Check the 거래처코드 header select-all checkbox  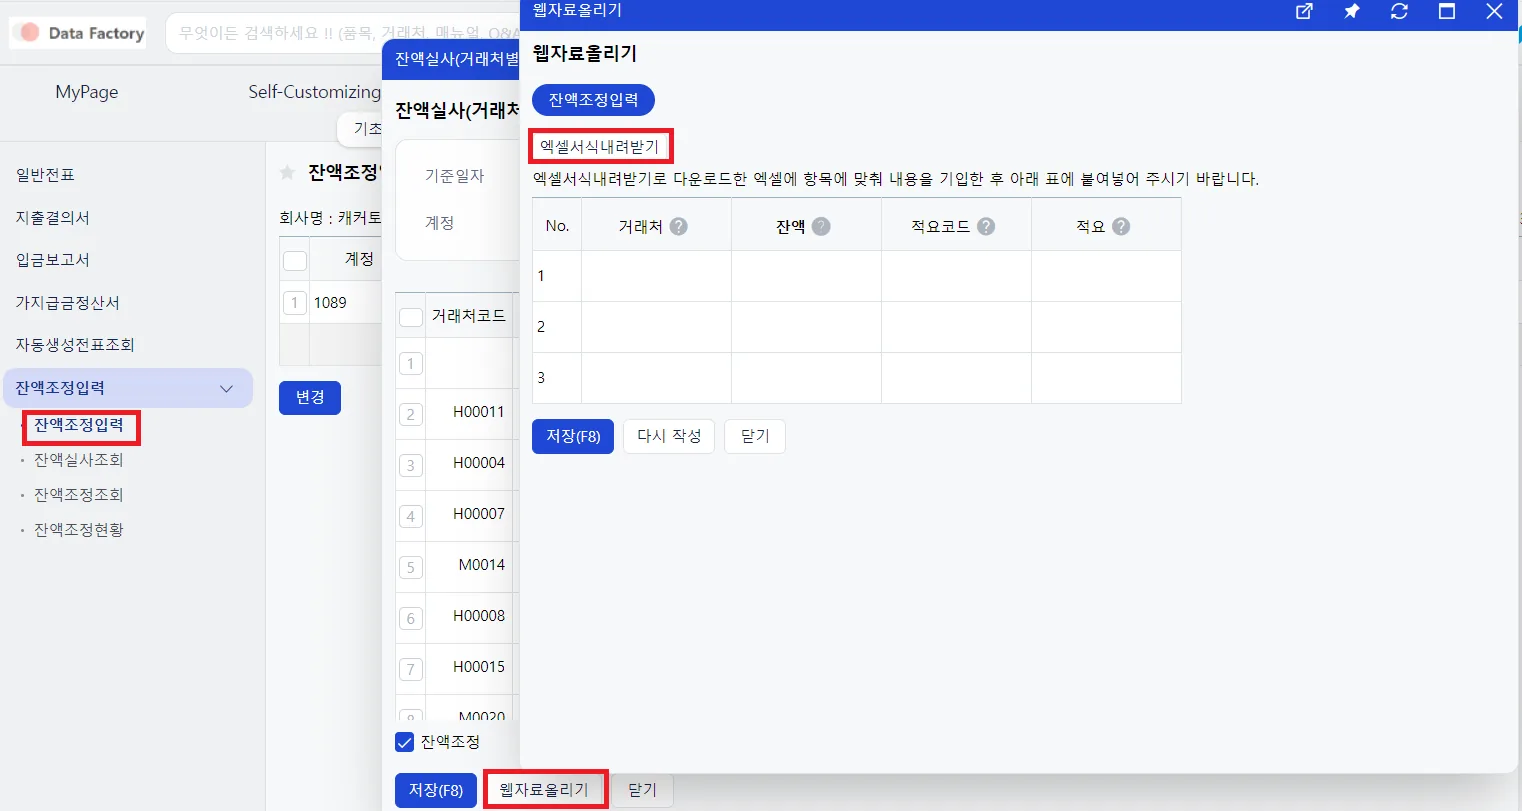(410, 317)
